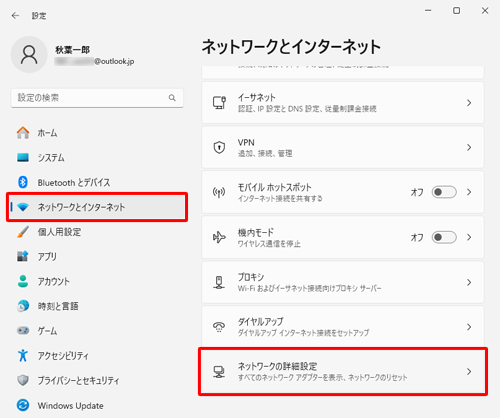Click the back arrow in the Settings header
The width and height of the screenshot is (500, 418).
(15, 16)
